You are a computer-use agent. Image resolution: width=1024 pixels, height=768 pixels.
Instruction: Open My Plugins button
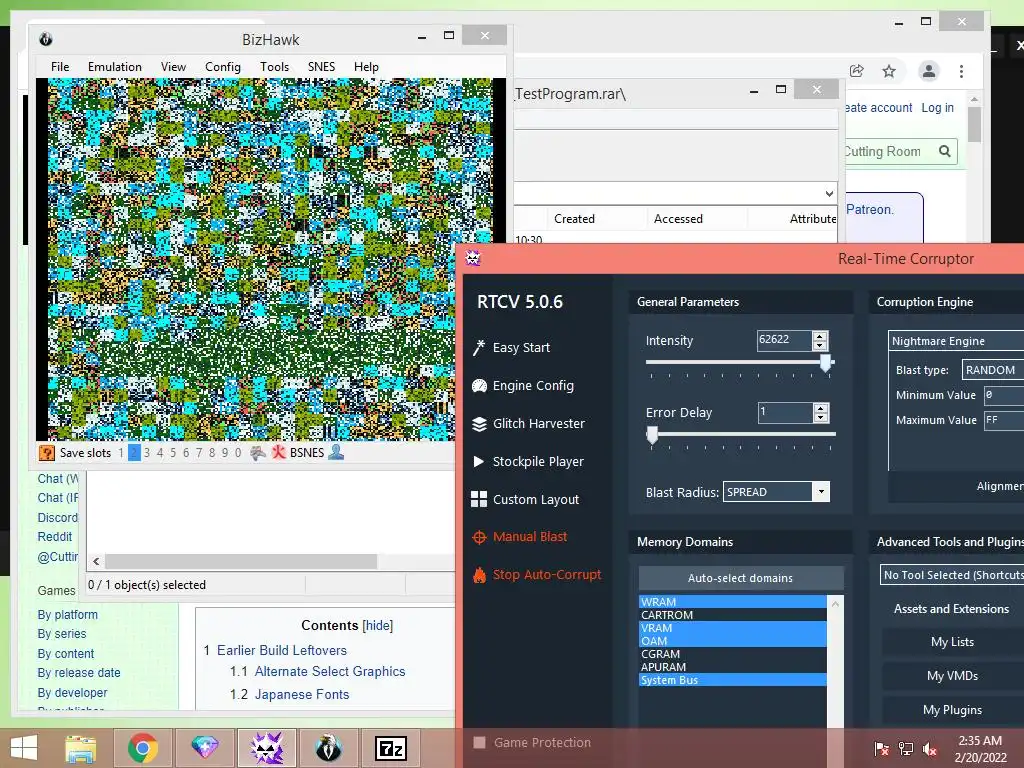pyautogui.click(x=952, y=710)
